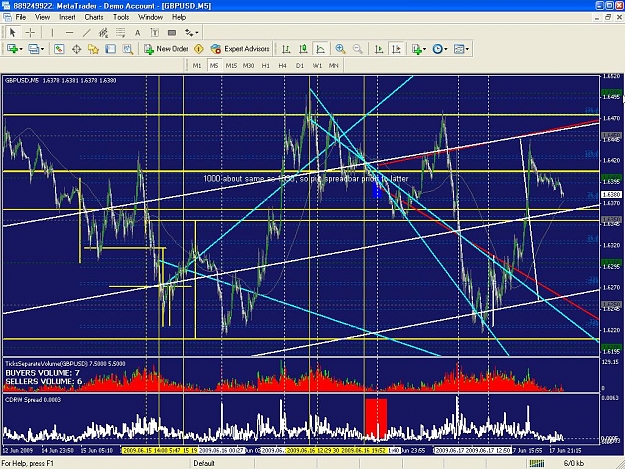
Task: Click 'CDRW Spread 0.0003' indicator label
Action: (x=33, y=400)
